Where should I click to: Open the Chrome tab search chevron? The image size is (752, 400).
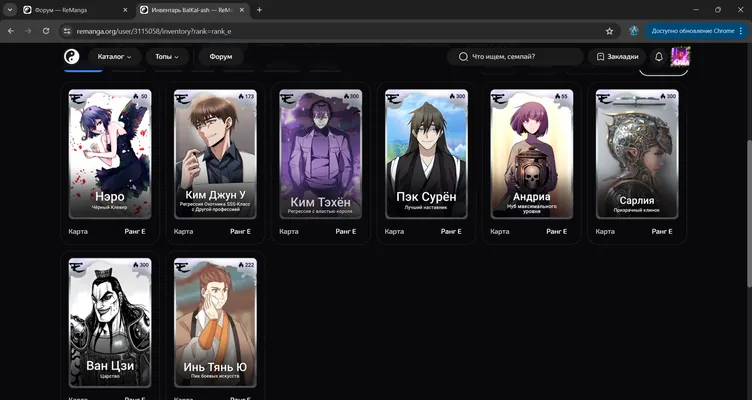pyautogui.click(x=10, y=10)
